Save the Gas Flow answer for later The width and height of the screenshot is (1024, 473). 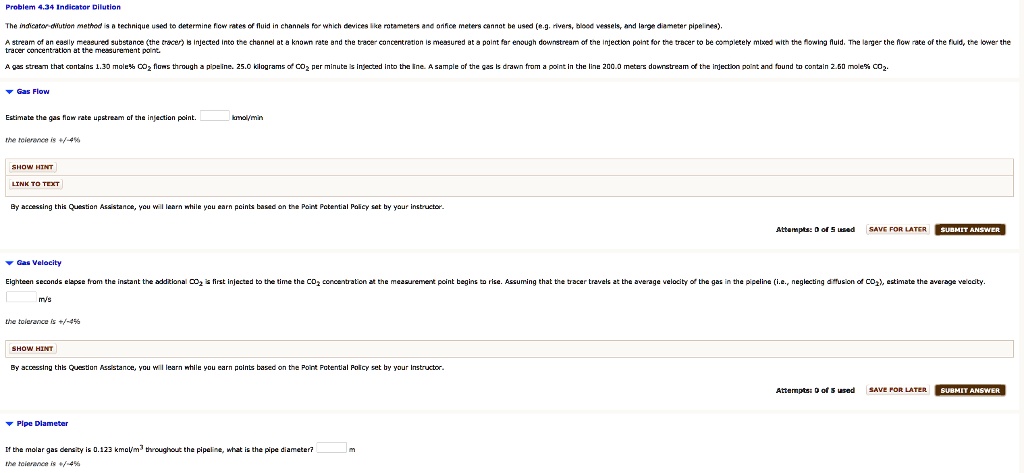pos(898,230)
